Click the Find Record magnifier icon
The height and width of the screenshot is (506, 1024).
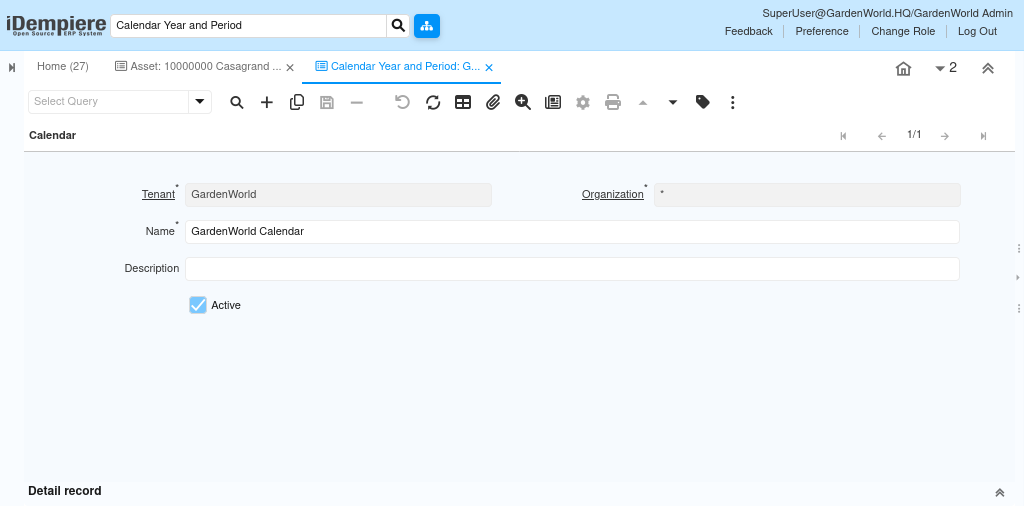point(237,102)
